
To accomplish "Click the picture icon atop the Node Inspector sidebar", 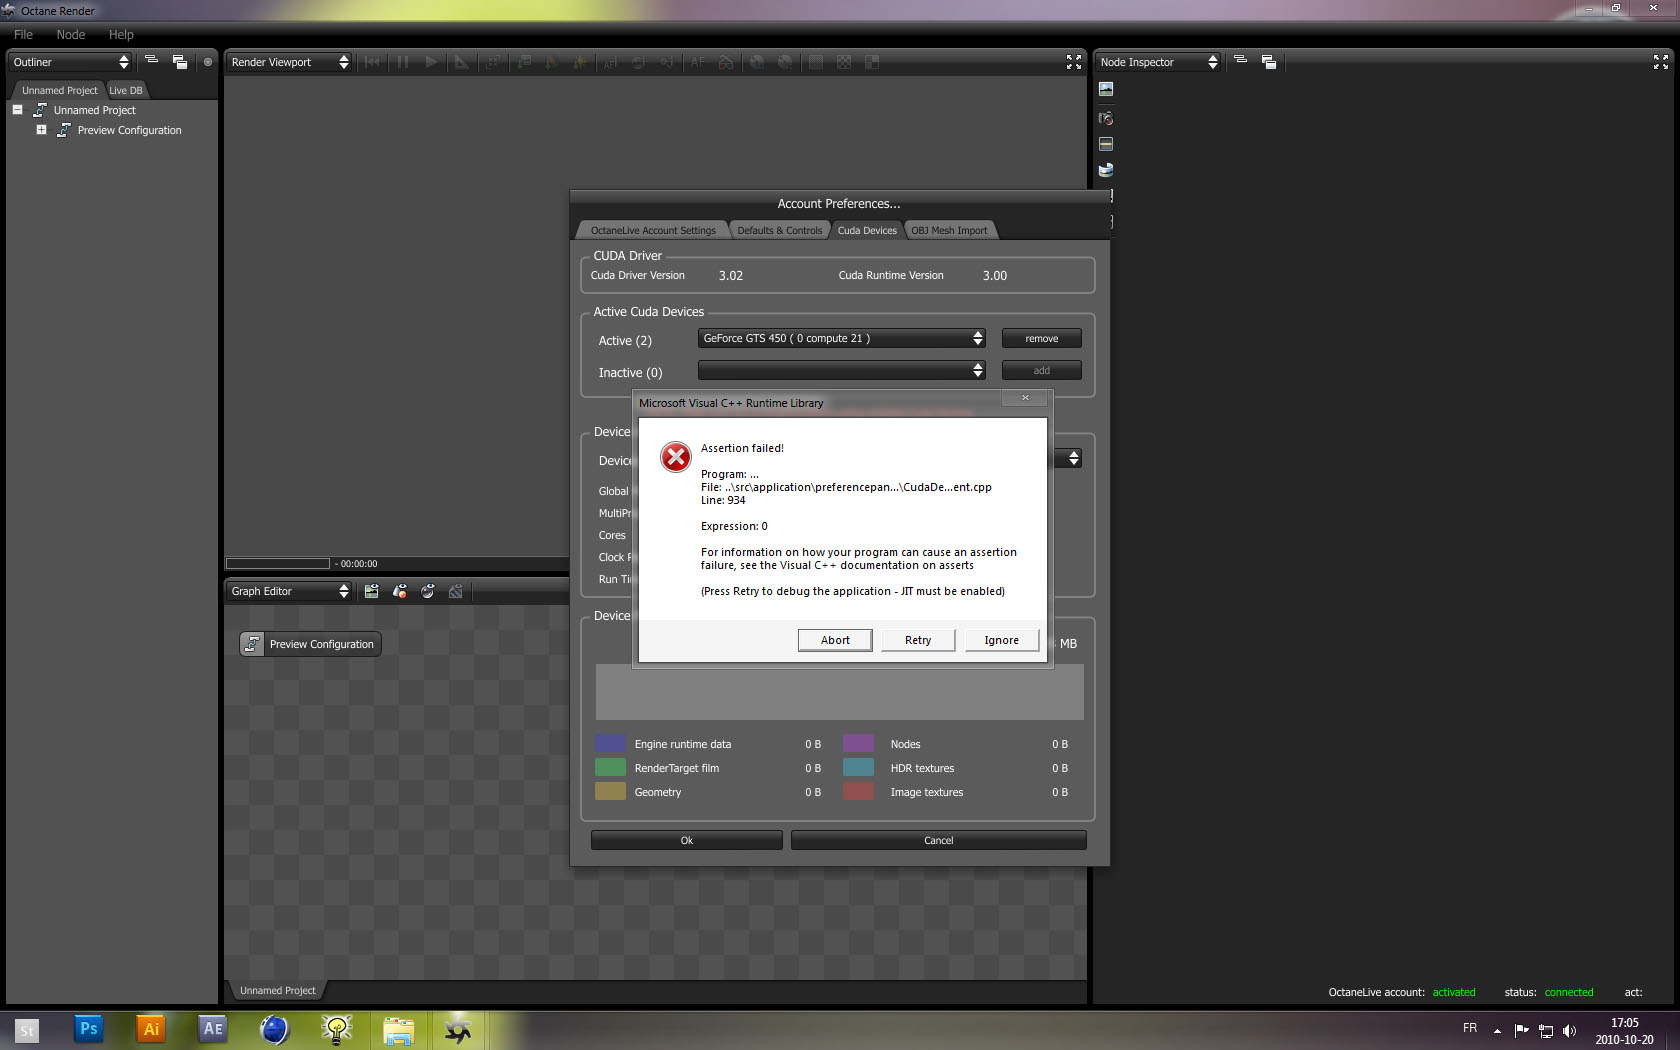I will pyautogui.click(x=1106, y=89).
